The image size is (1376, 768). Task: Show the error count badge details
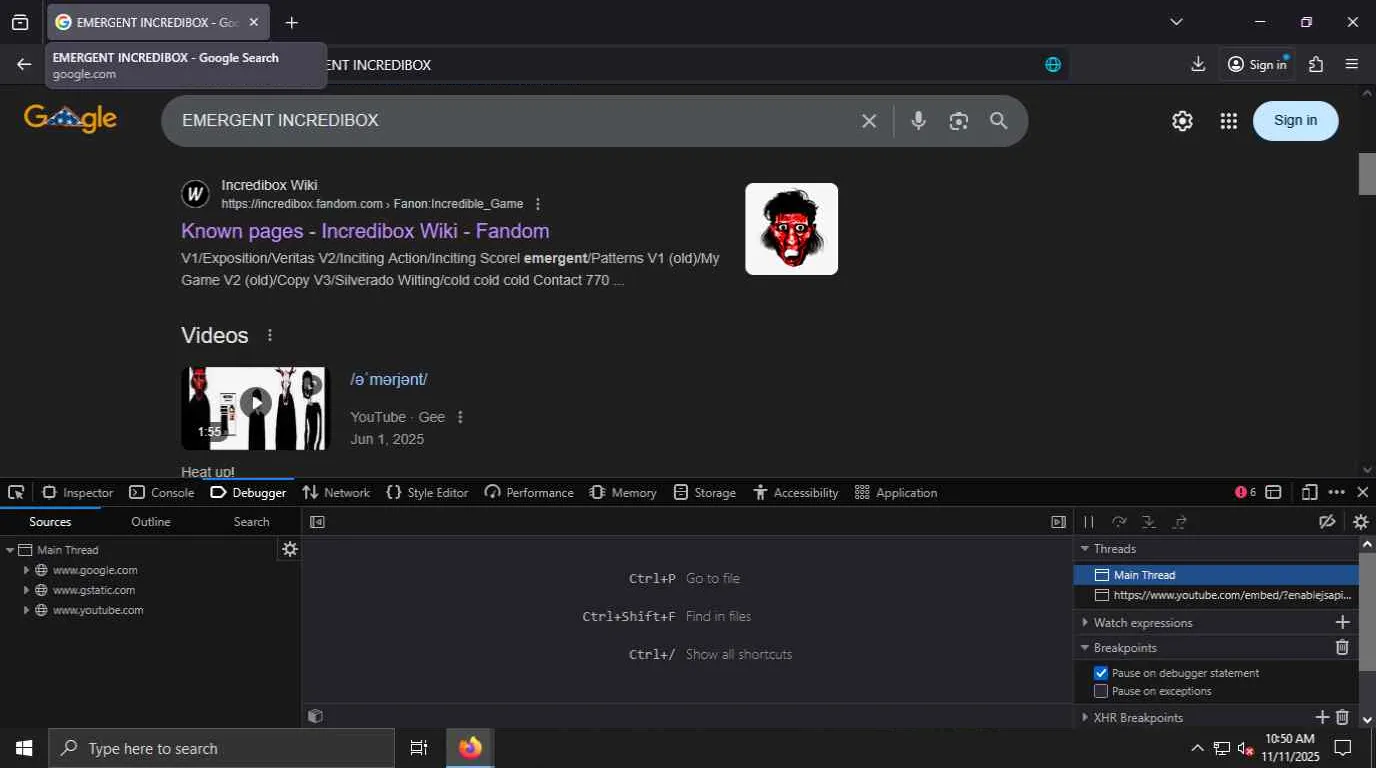1246,492
